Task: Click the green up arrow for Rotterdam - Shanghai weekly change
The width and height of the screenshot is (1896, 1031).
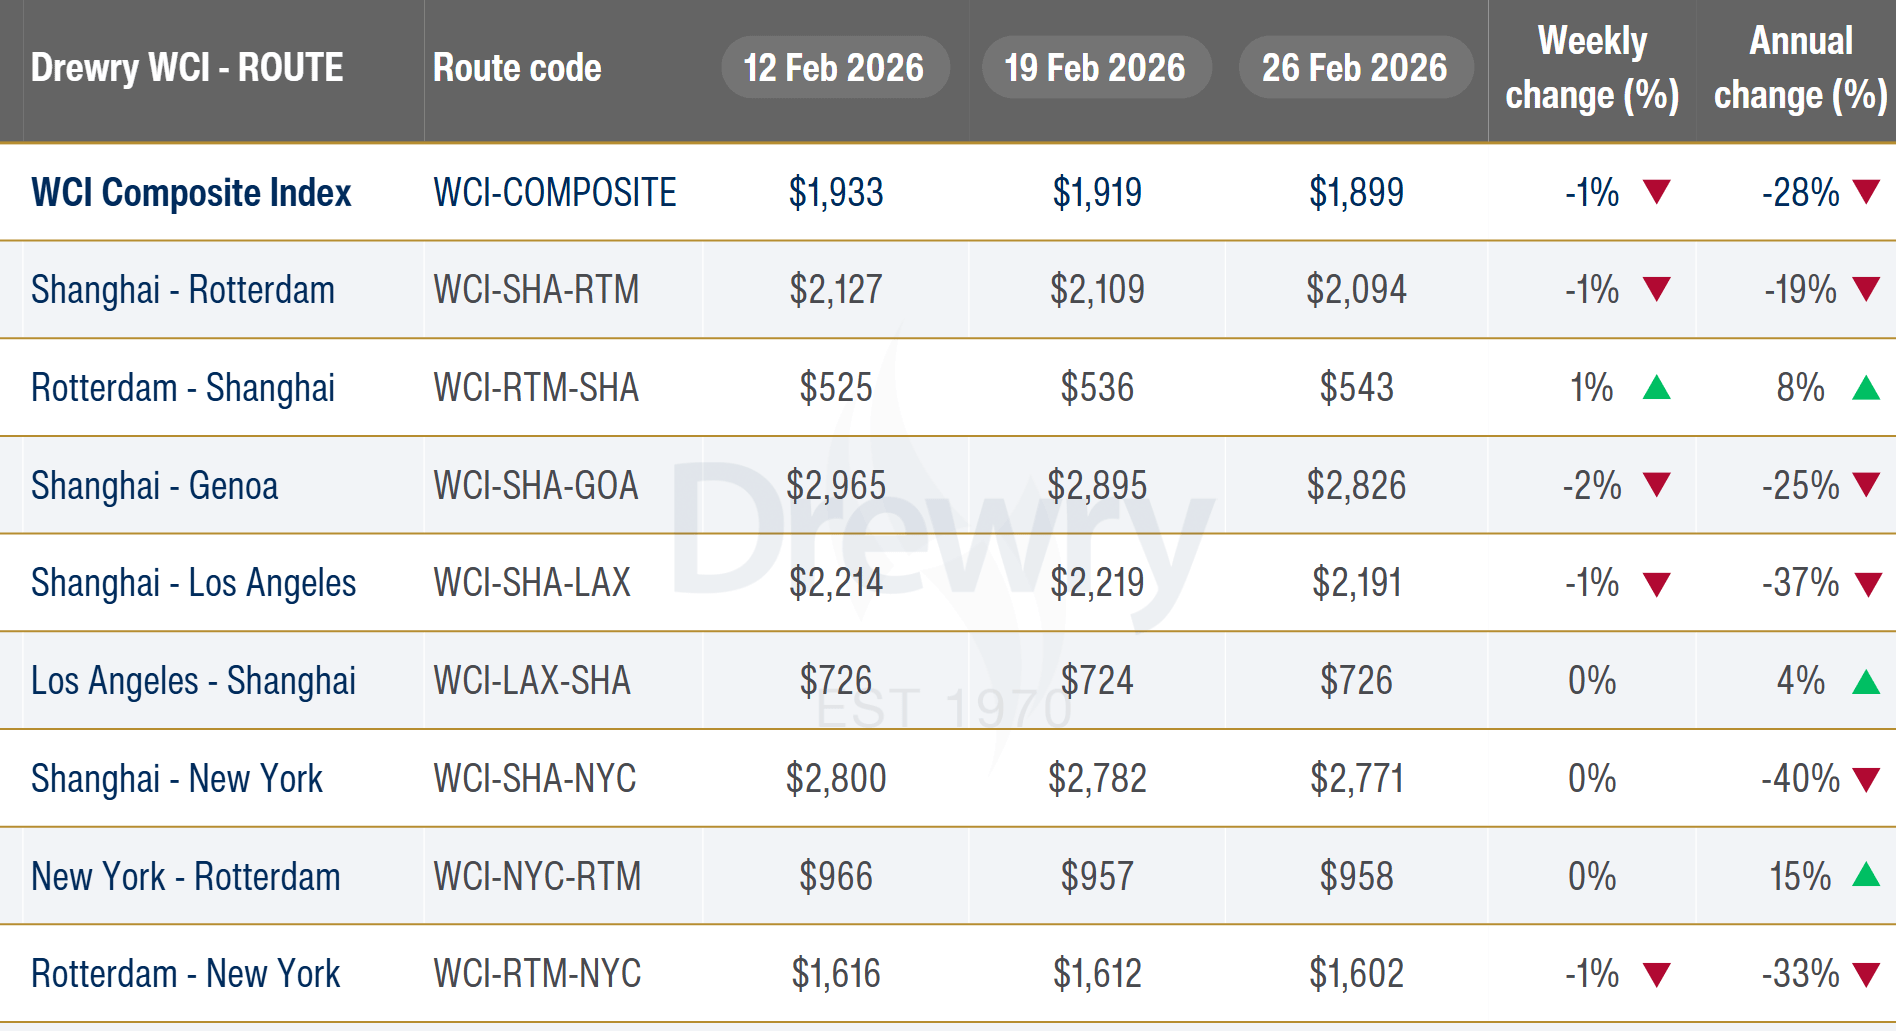Action: (x=1656, y=387)
